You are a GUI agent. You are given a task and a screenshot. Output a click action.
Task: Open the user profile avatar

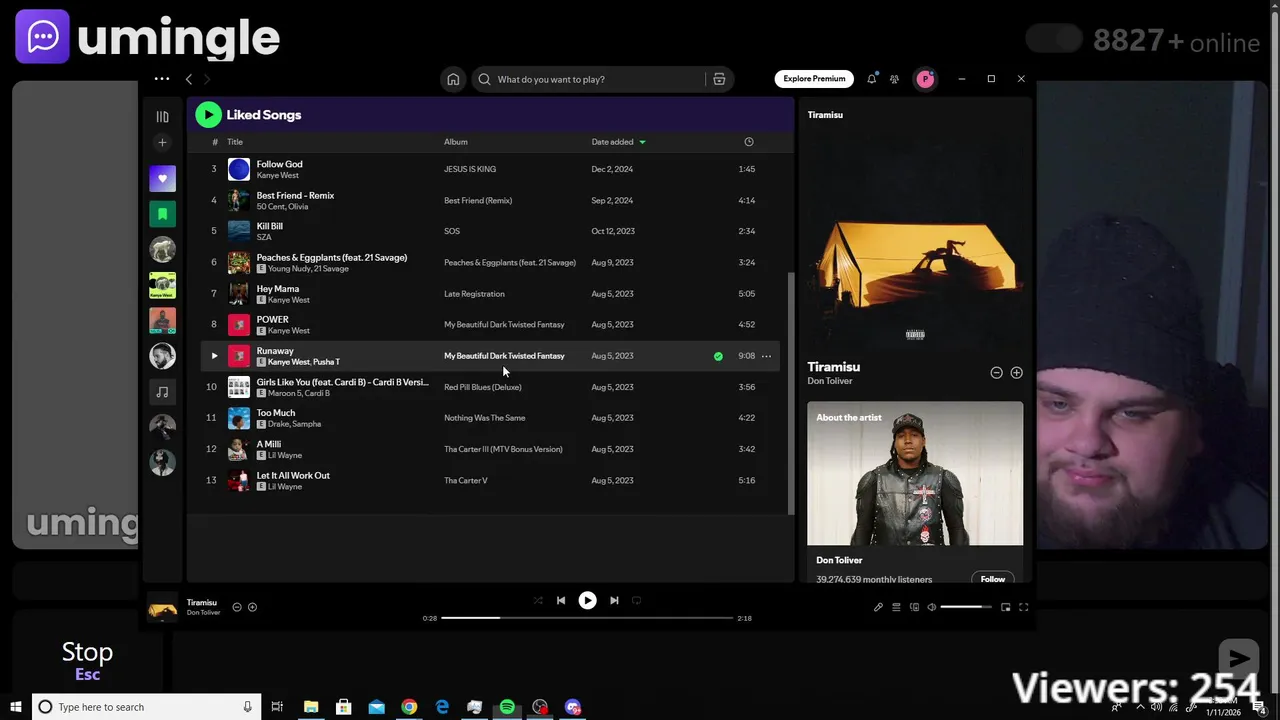[x=925, y=79]
